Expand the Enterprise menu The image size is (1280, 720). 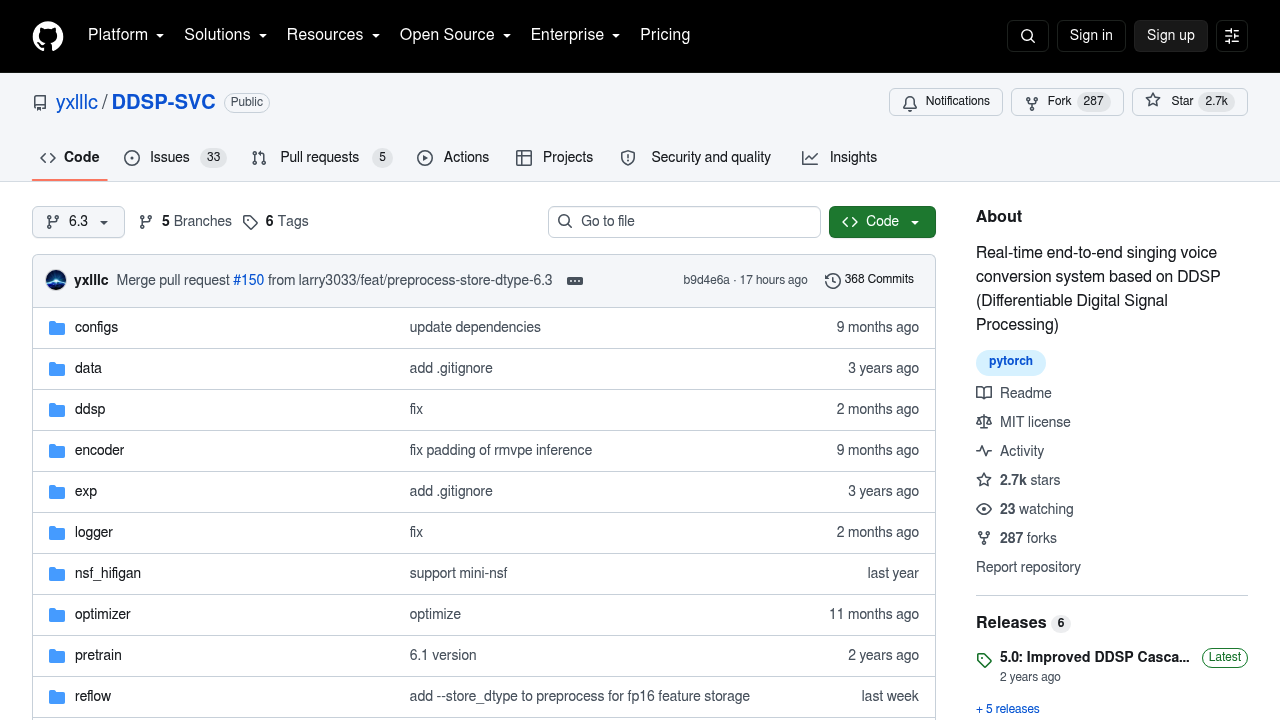point(575,35)
